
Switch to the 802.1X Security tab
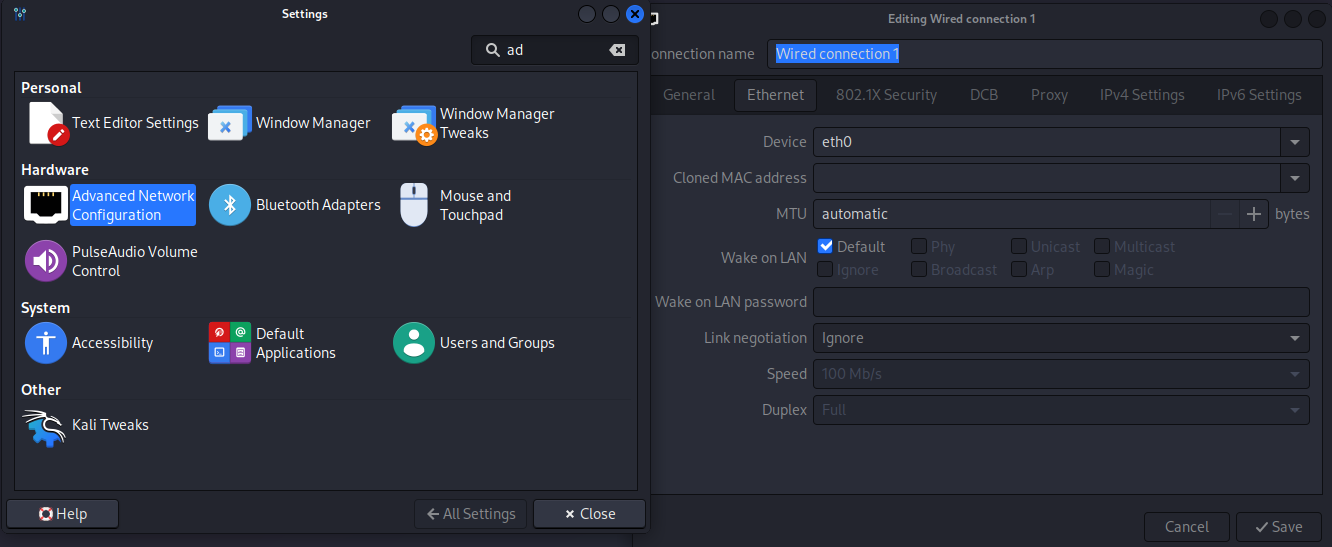[x=886, y=95]
